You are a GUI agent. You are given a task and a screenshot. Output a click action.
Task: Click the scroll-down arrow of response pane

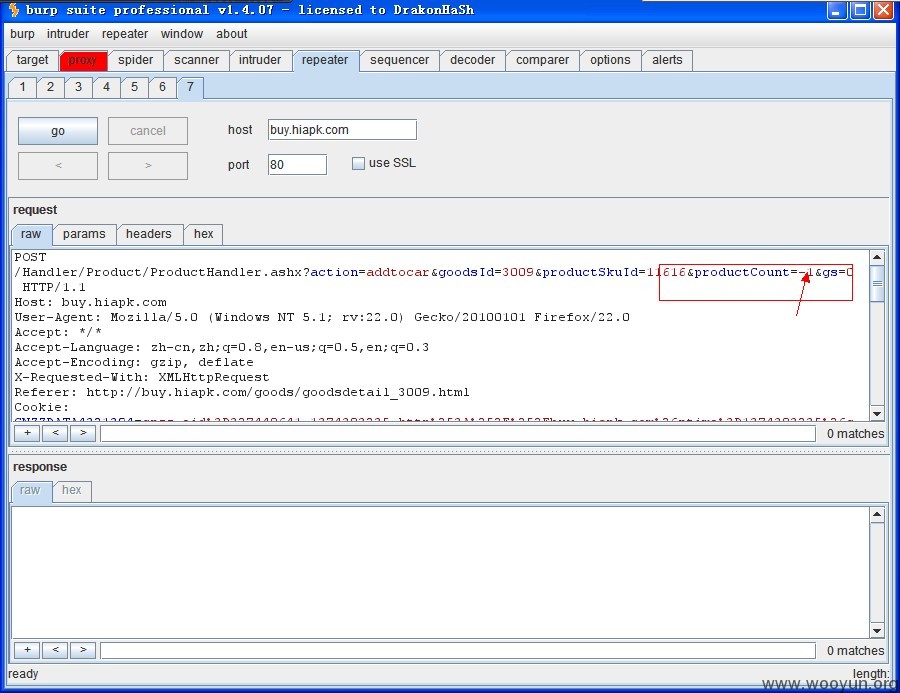pos(876,630)
